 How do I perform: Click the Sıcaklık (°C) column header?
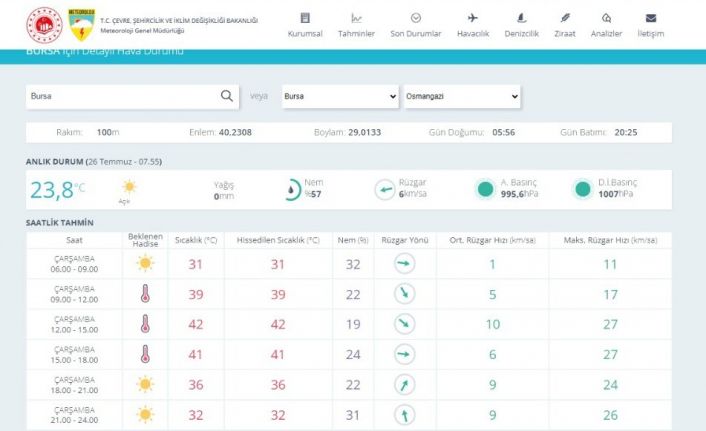coord(196,241)
